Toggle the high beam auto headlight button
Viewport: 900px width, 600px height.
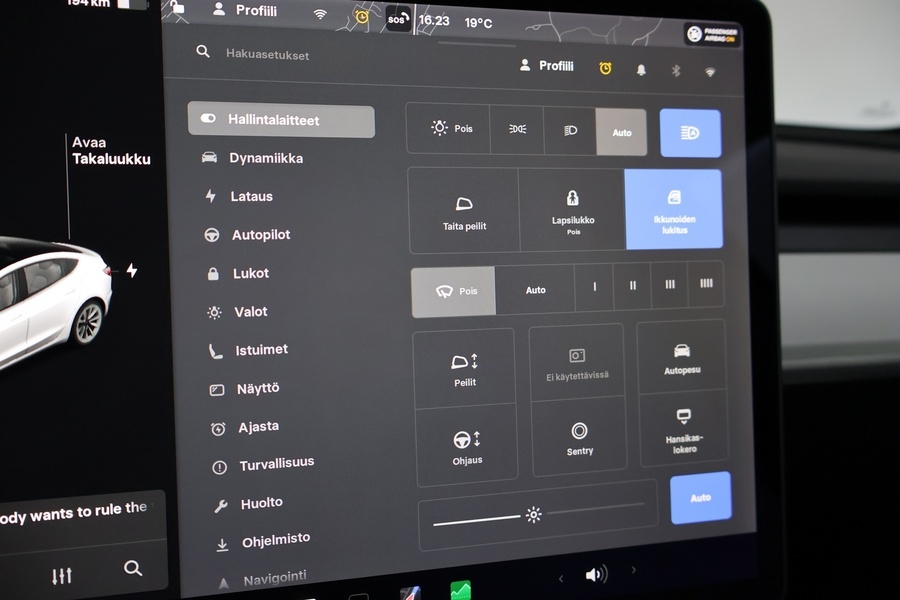coord(690,133)
